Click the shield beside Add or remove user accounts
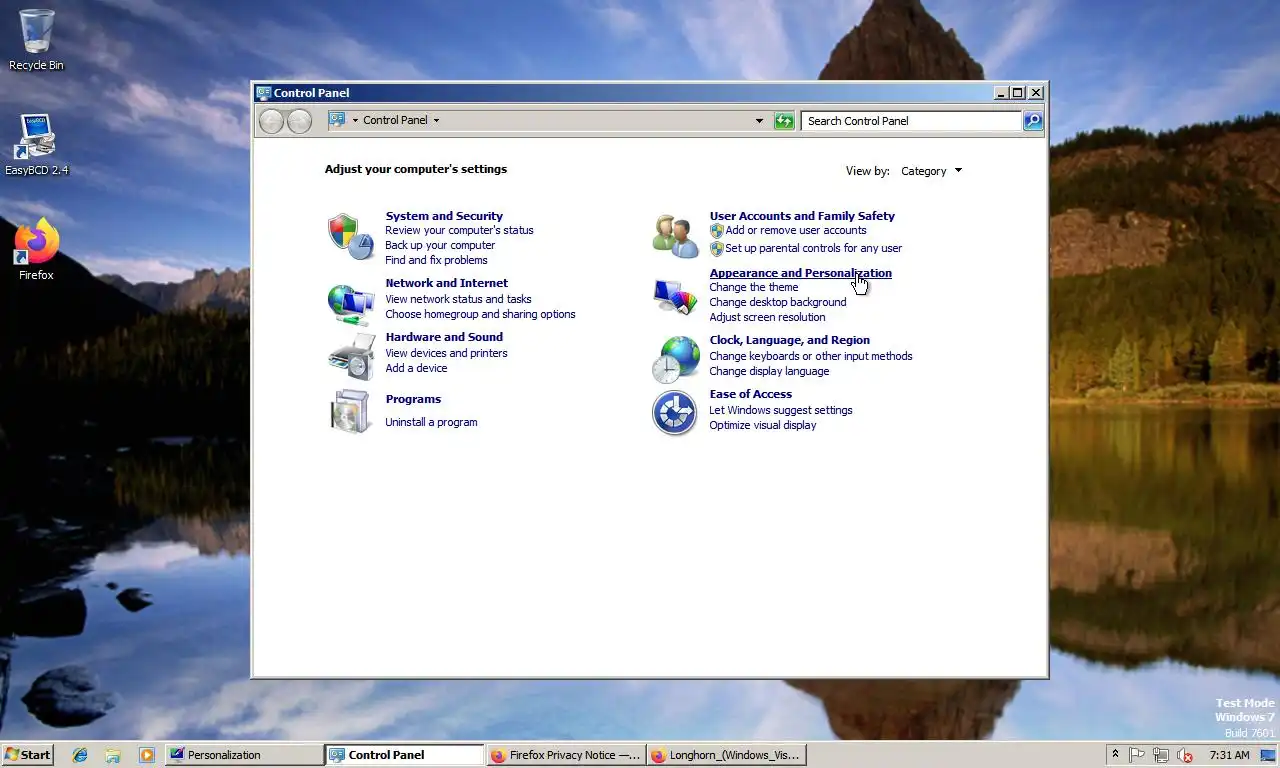Viewport: 1280px width, 768px height. pyautogui.click(x=716, y=231)
